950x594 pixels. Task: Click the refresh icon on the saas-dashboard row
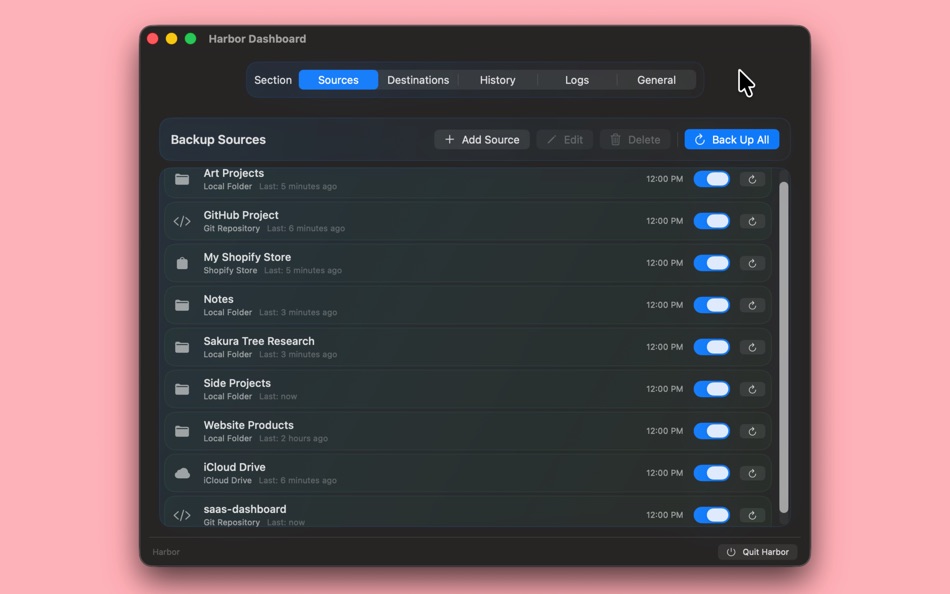click(752, 515)
